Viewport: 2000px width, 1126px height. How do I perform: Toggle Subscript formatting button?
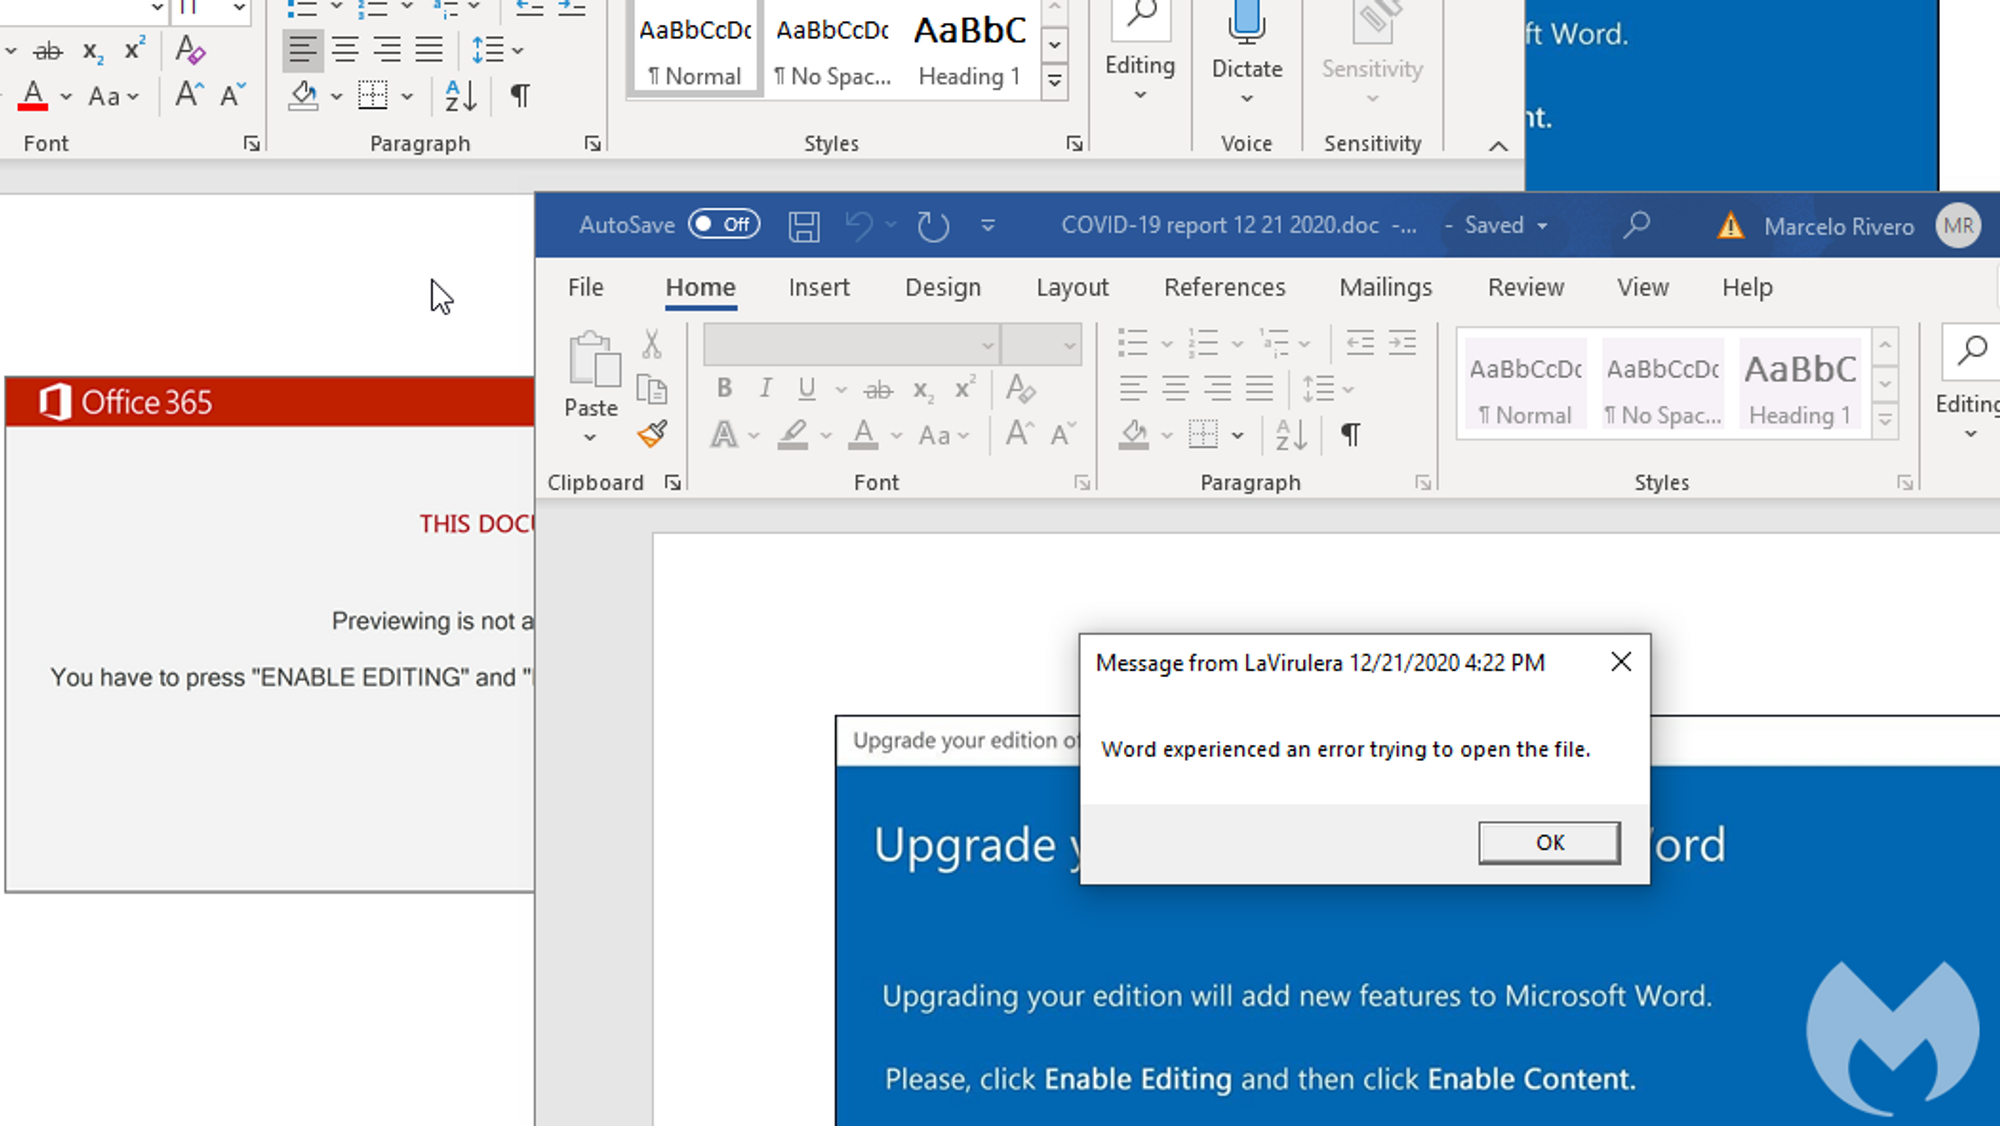coord(923,391)
